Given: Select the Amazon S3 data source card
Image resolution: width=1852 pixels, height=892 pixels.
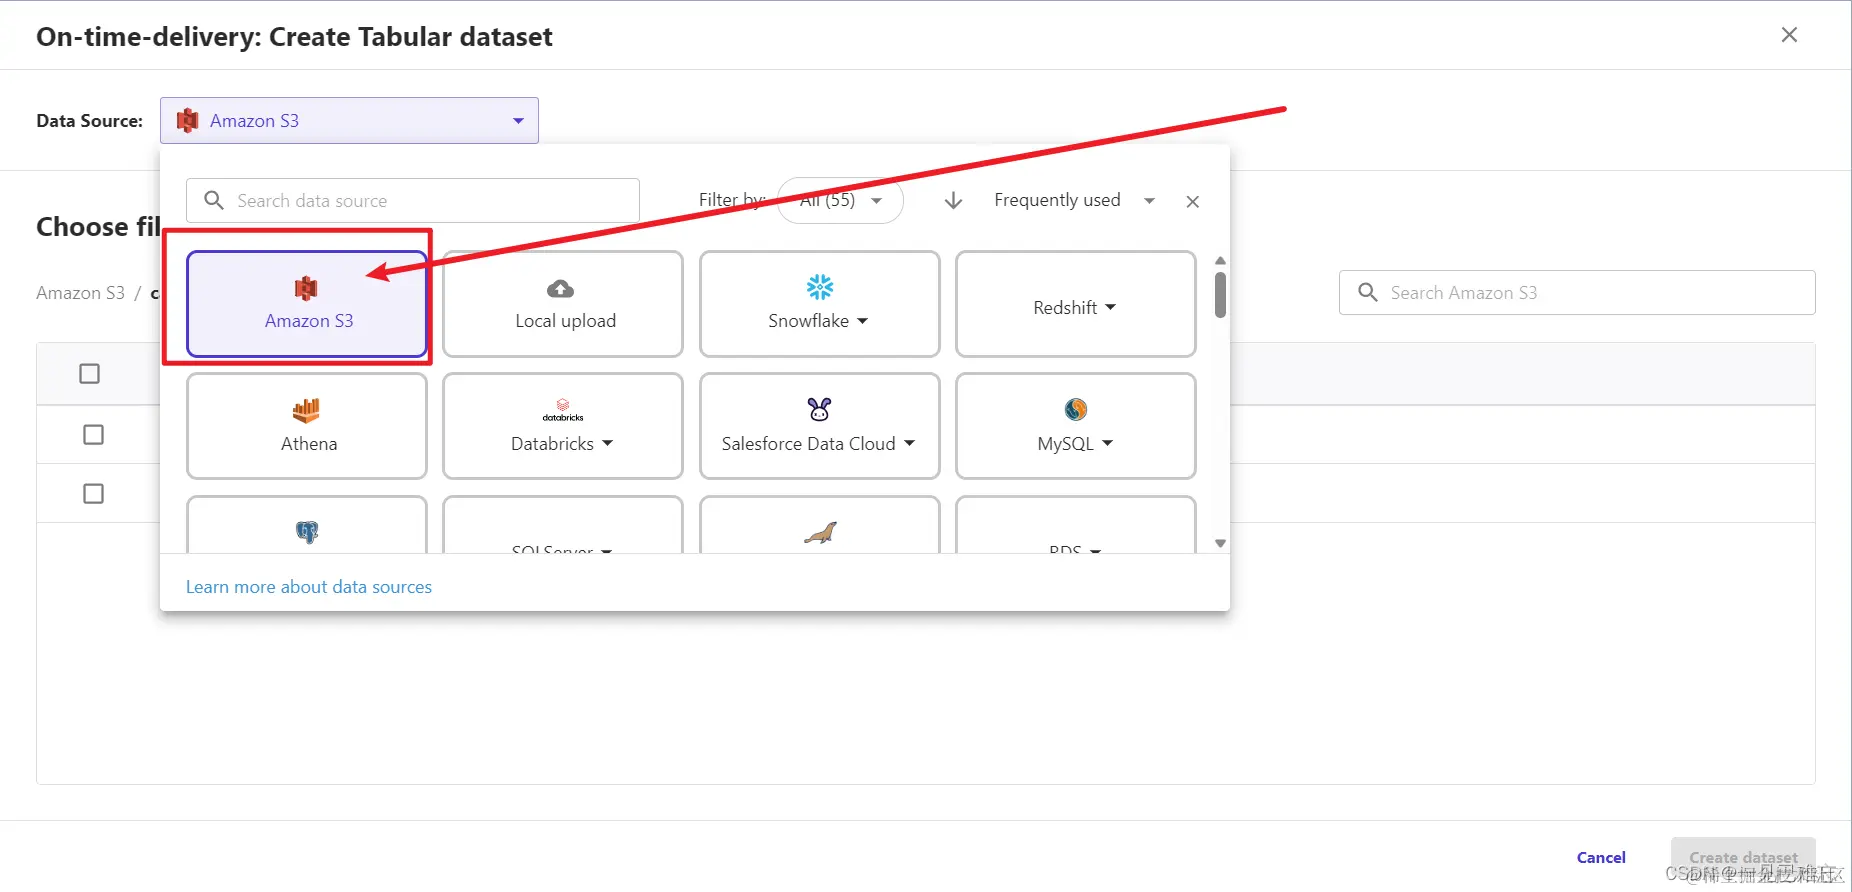Looking at the screenshot, I should coord(307,304).
